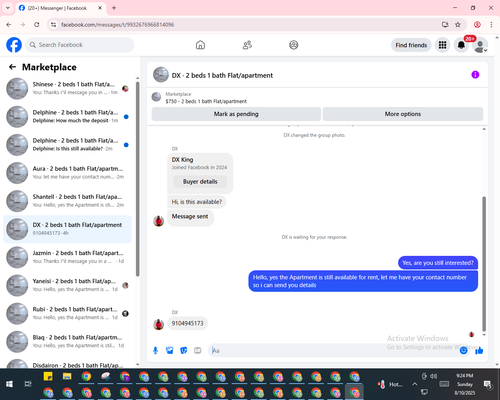Open conversation info purple icon
Viewport: 500px width, 400px height.
pos(475,75)
